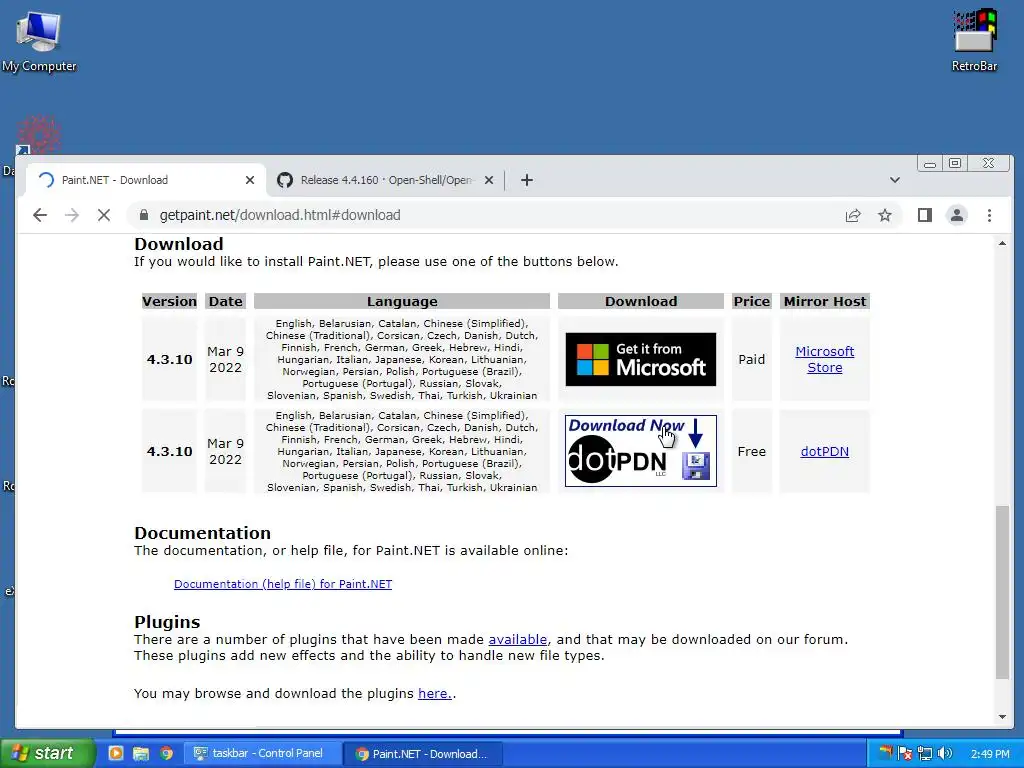Click the 2:49 PM clock

pos(990,754)
